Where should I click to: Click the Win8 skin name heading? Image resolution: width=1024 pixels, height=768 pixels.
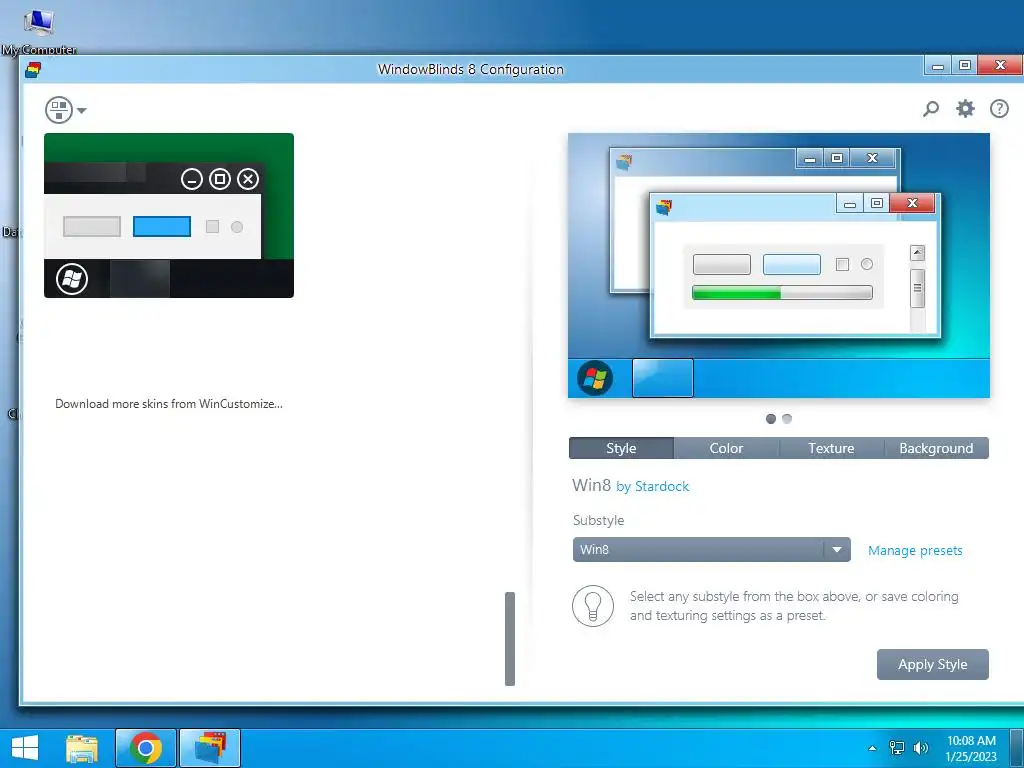592,485
